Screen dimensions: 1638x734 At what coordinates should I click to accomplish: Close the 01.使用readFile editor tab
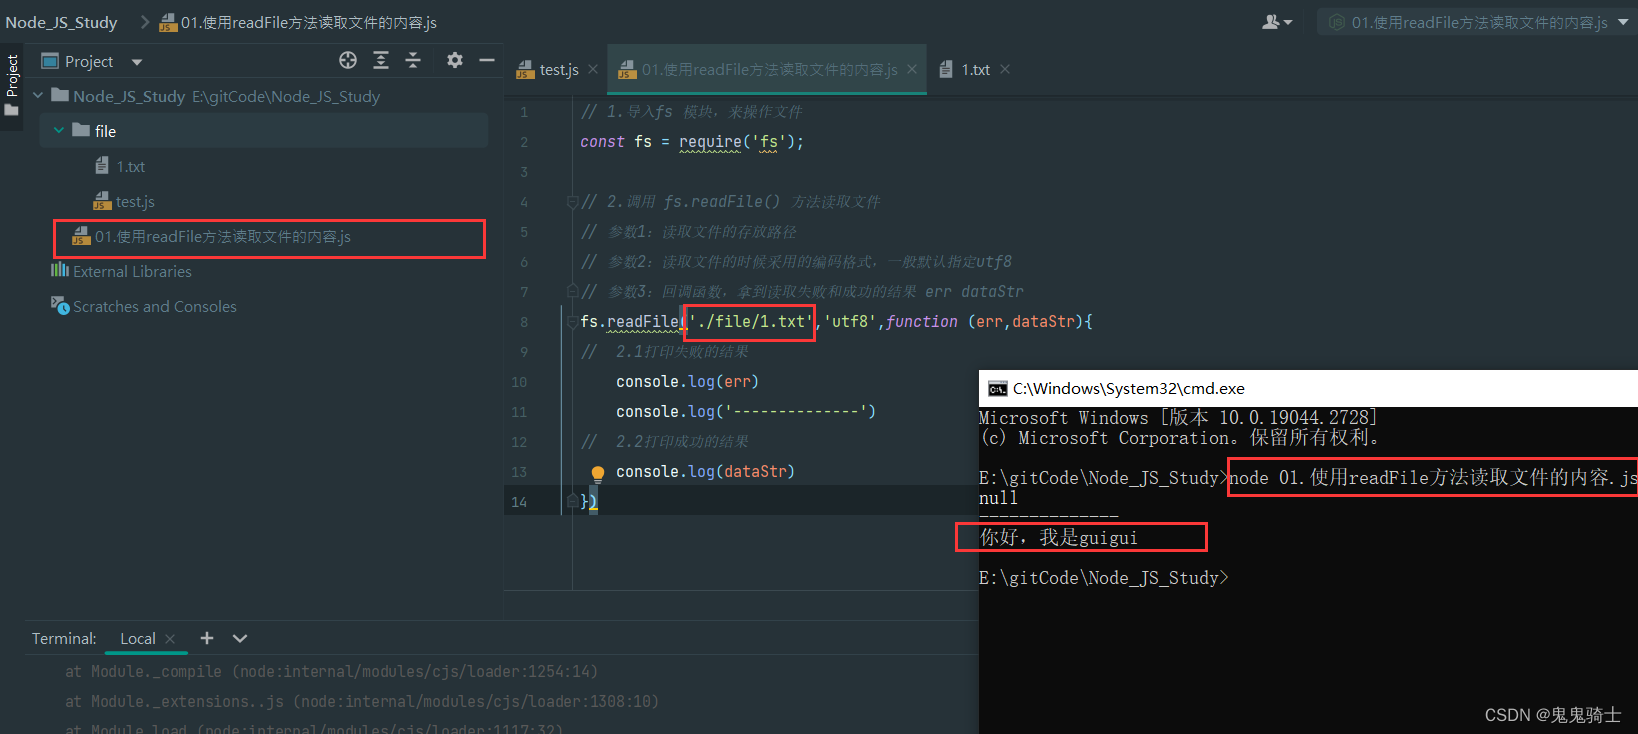pos(912,69)
